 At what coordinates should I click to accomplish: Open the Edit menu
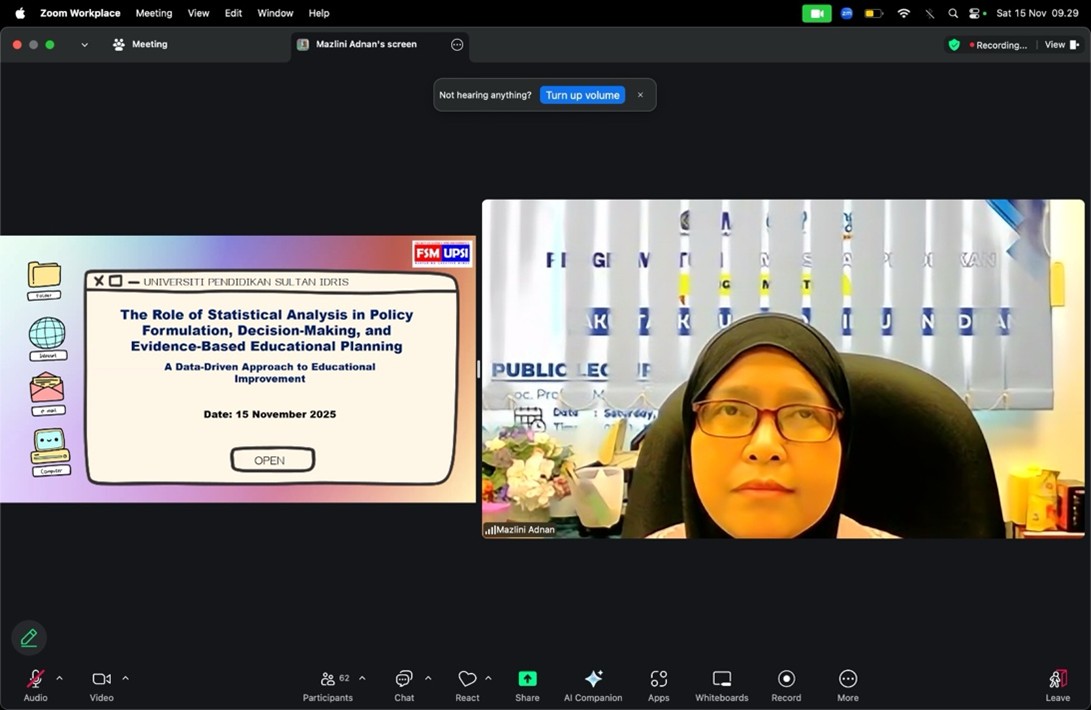(x=233, y=13)
